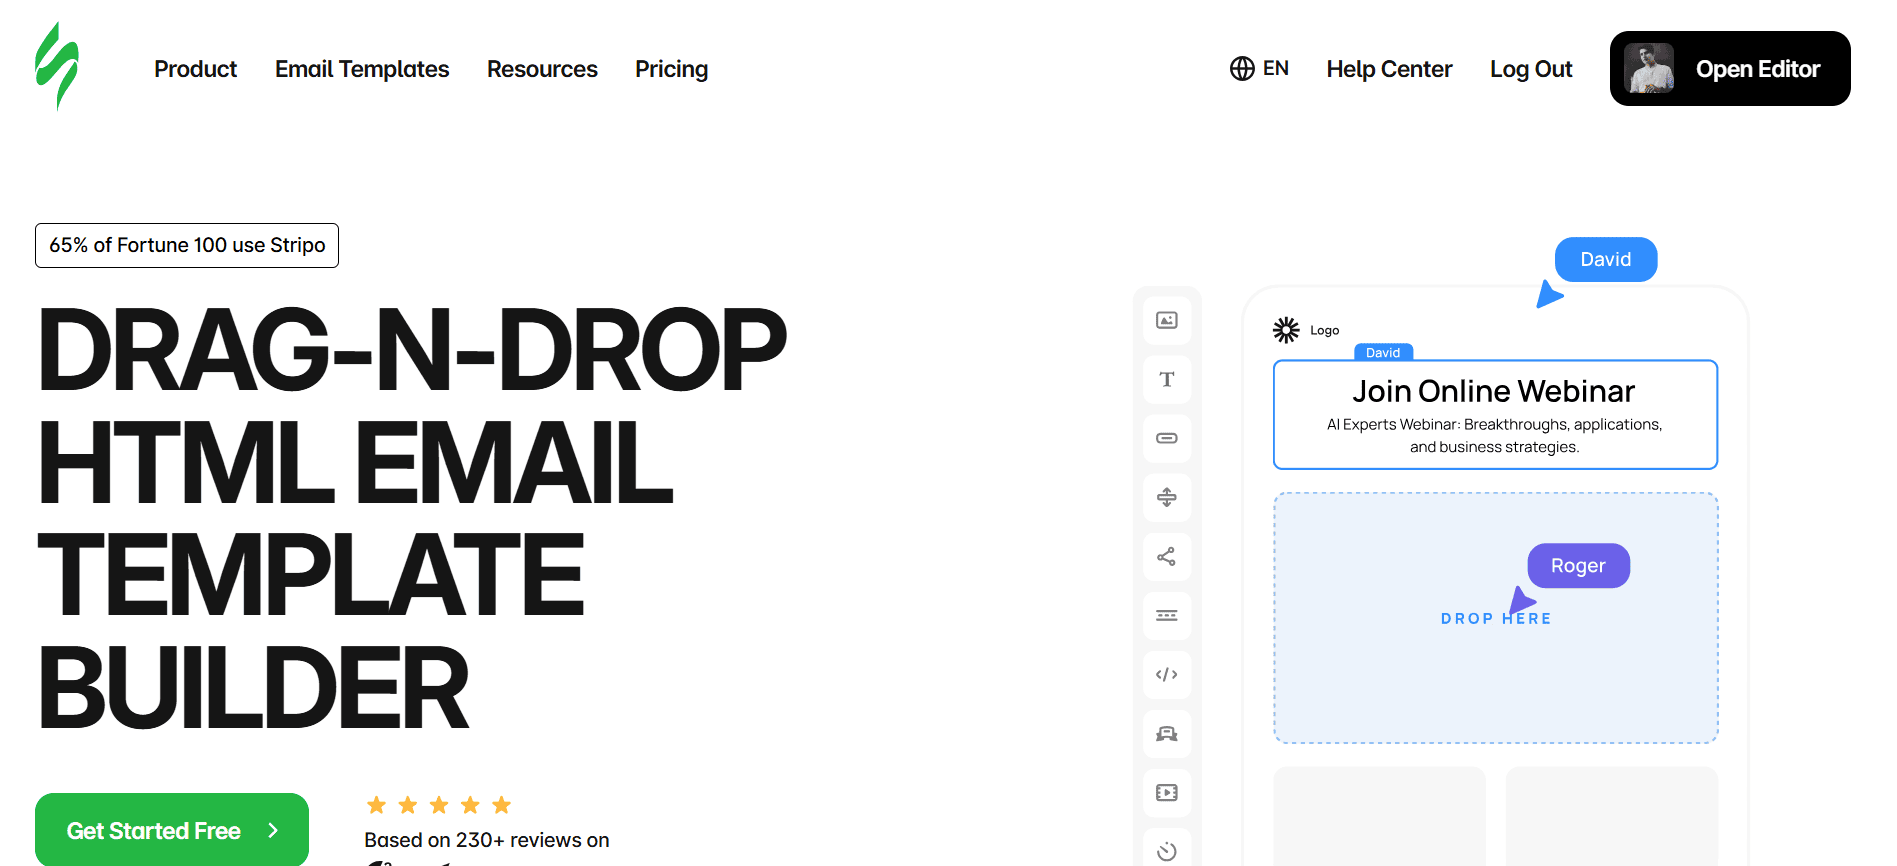Image resolution: width=1897 pixels, height=866 pixels.
Task: Click the small David tag on block
Action: click(1383, 352)
